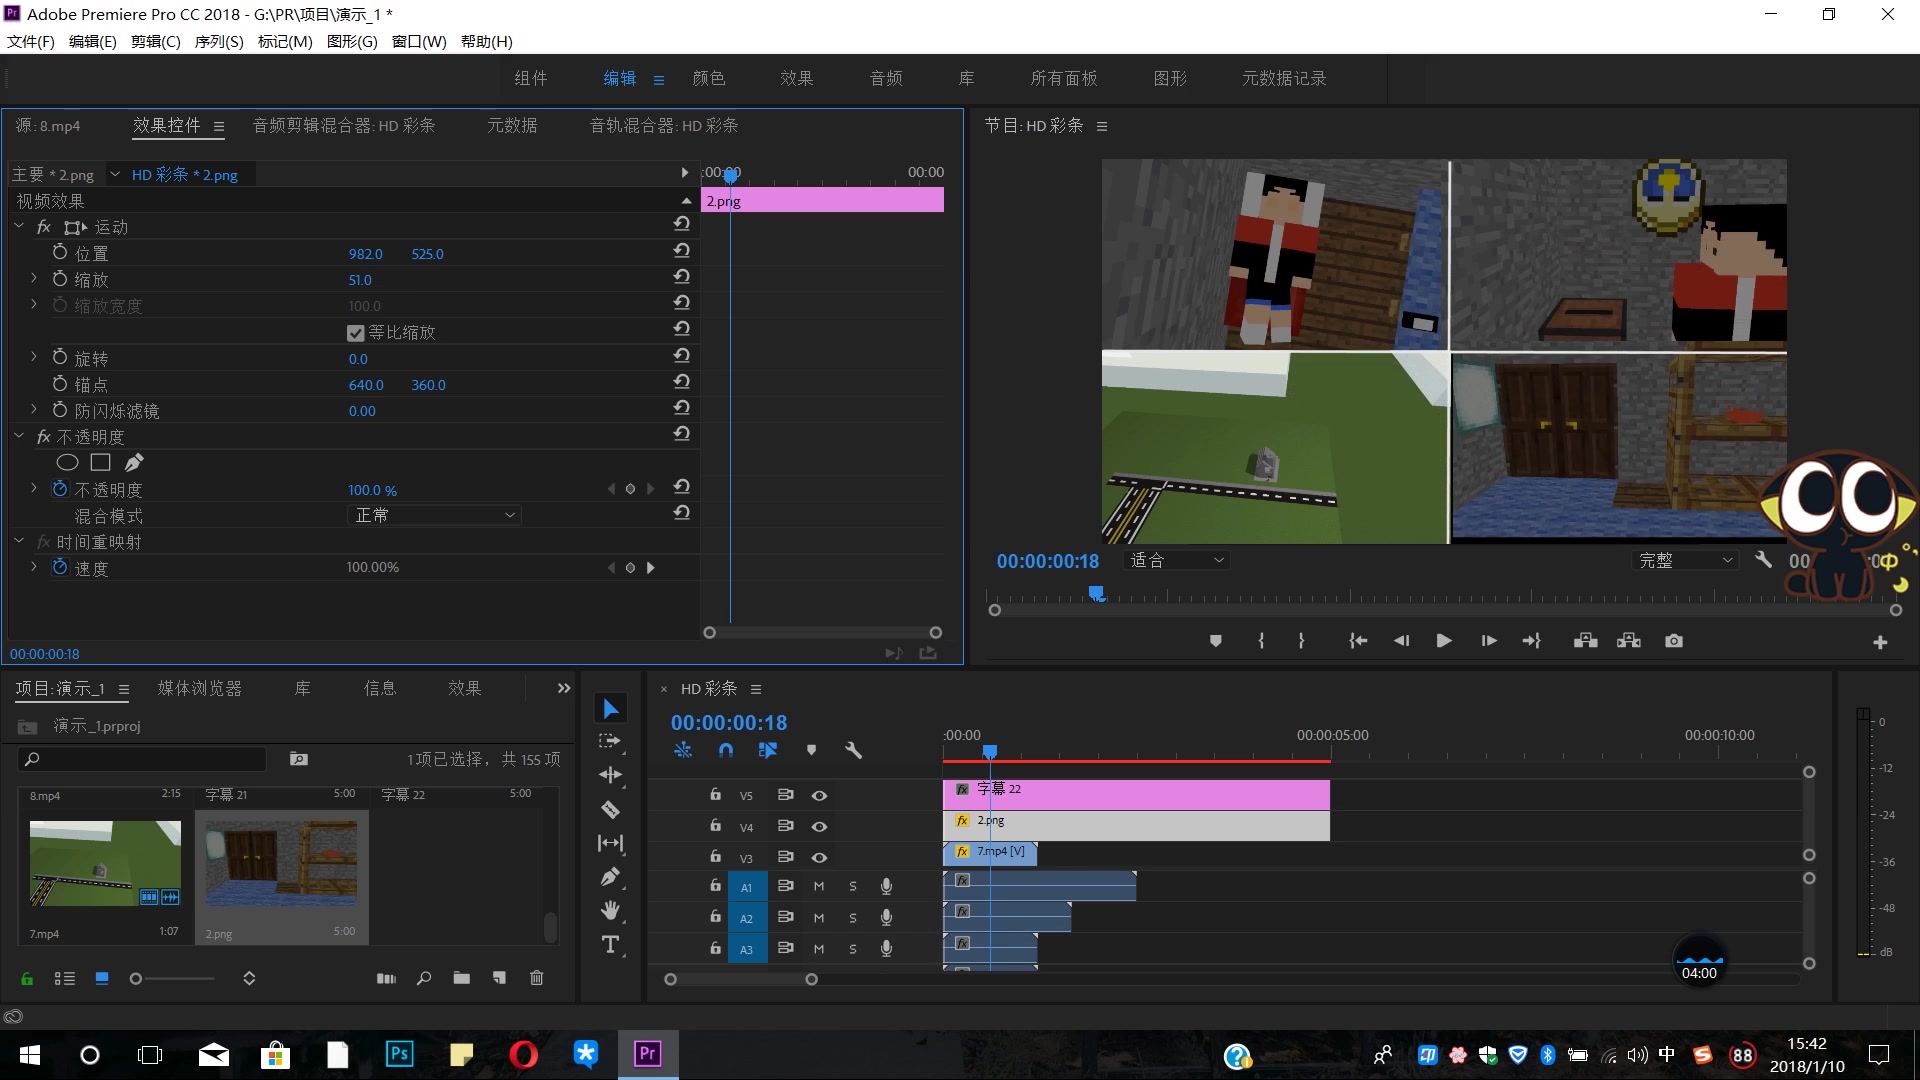Switch to 颜色 workspace tab

click(709, 78)
